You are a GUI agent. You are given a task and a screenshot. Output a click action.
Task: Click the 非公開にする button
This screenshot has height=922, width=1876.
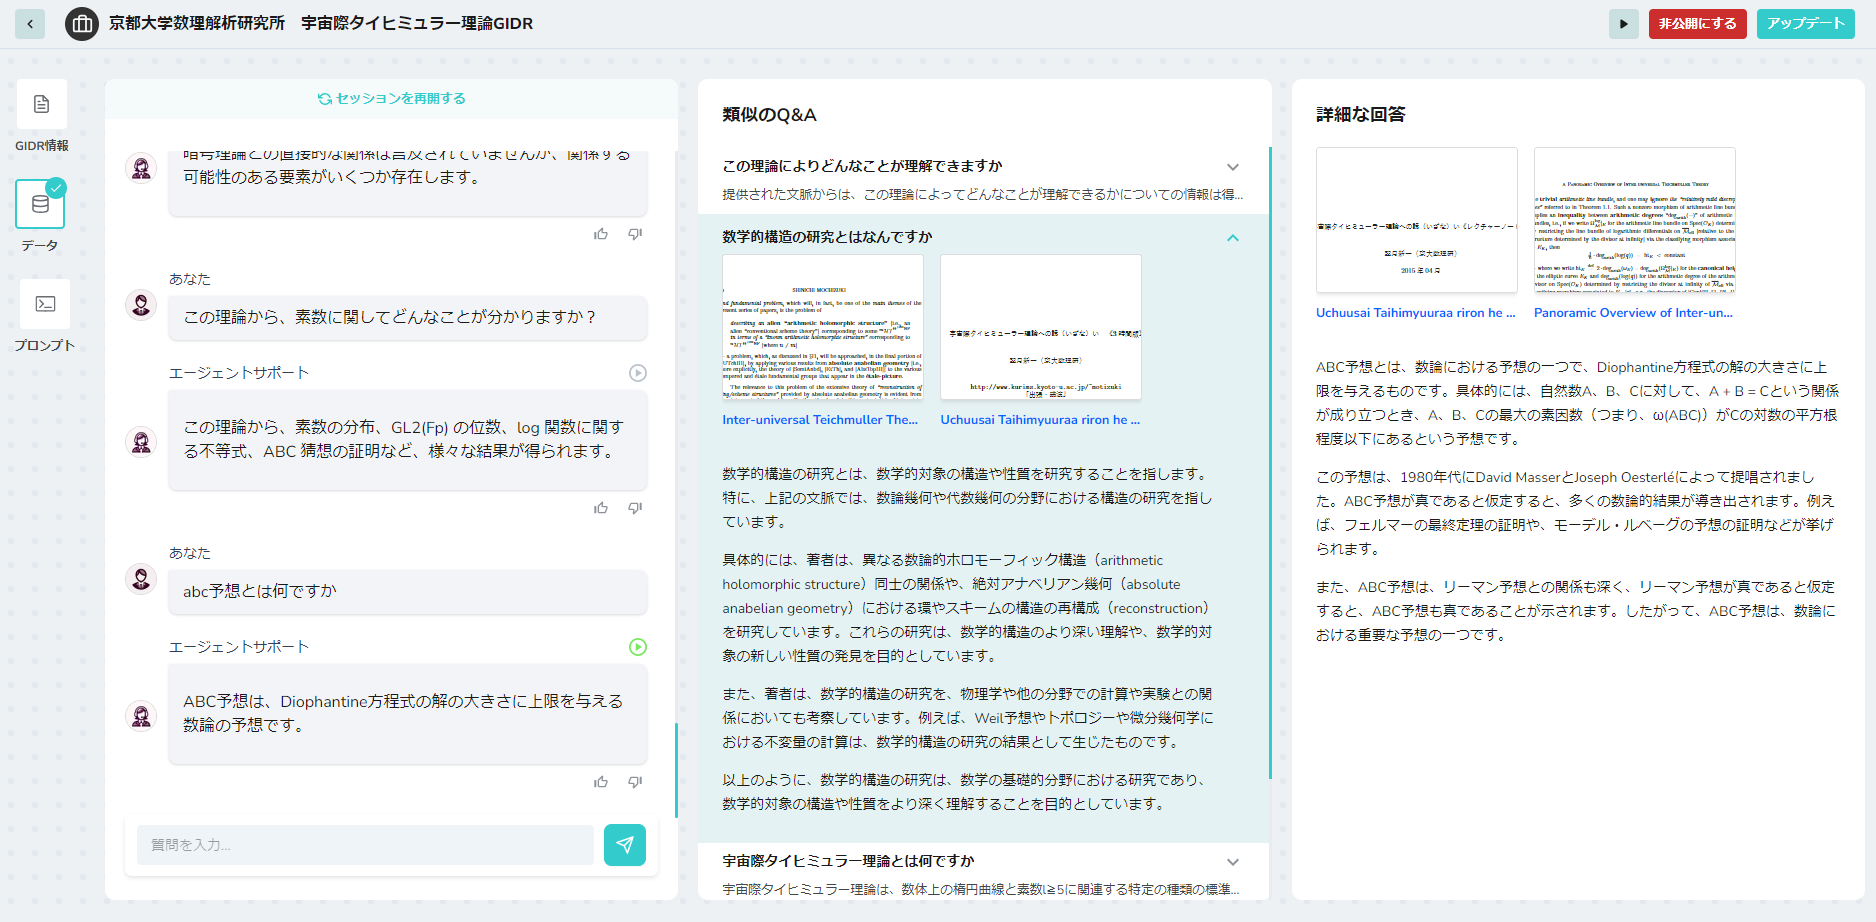[1698, 24]
